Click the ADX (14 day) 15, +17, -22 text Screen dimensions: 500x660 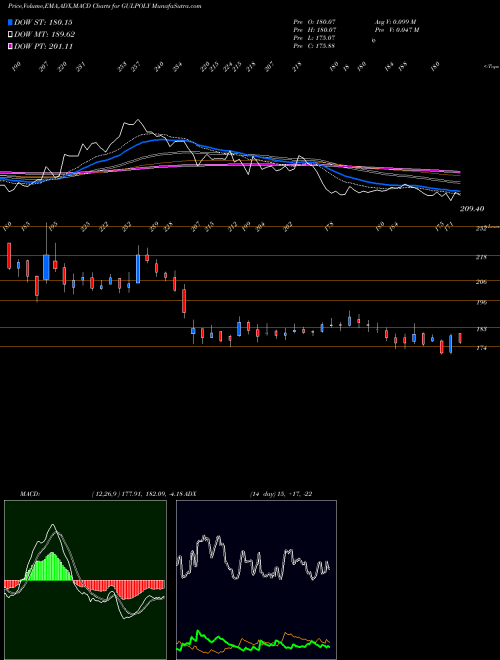point(248,494)
